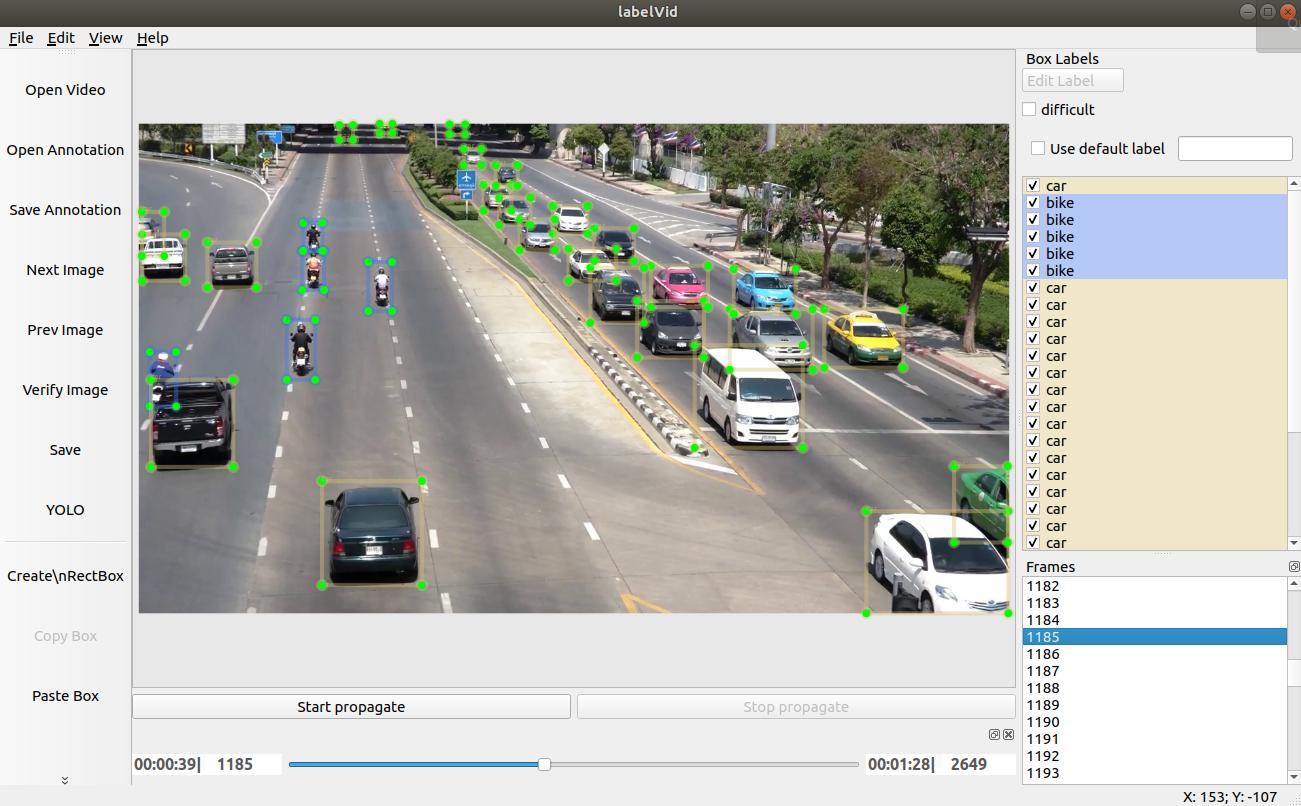Open the Help menu
Screen dimensions: 1301x806
pyautogui.click(x=152, y=38)
